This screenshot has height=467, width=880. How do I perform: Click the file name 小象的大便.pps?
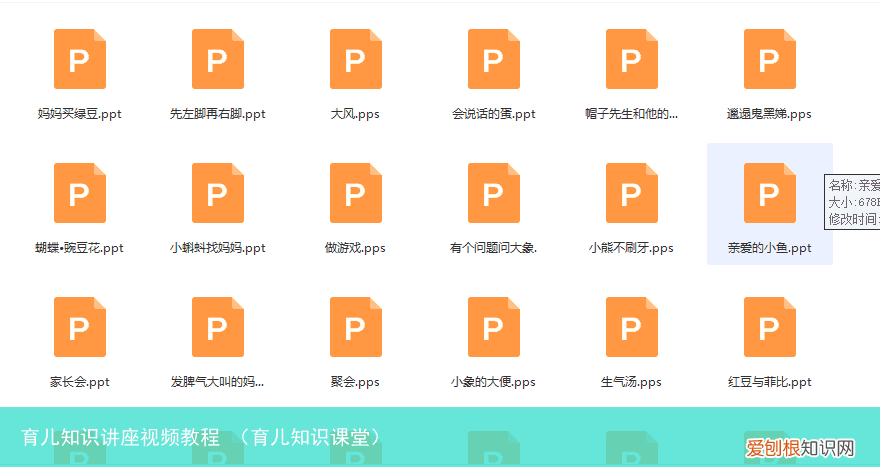493,382
